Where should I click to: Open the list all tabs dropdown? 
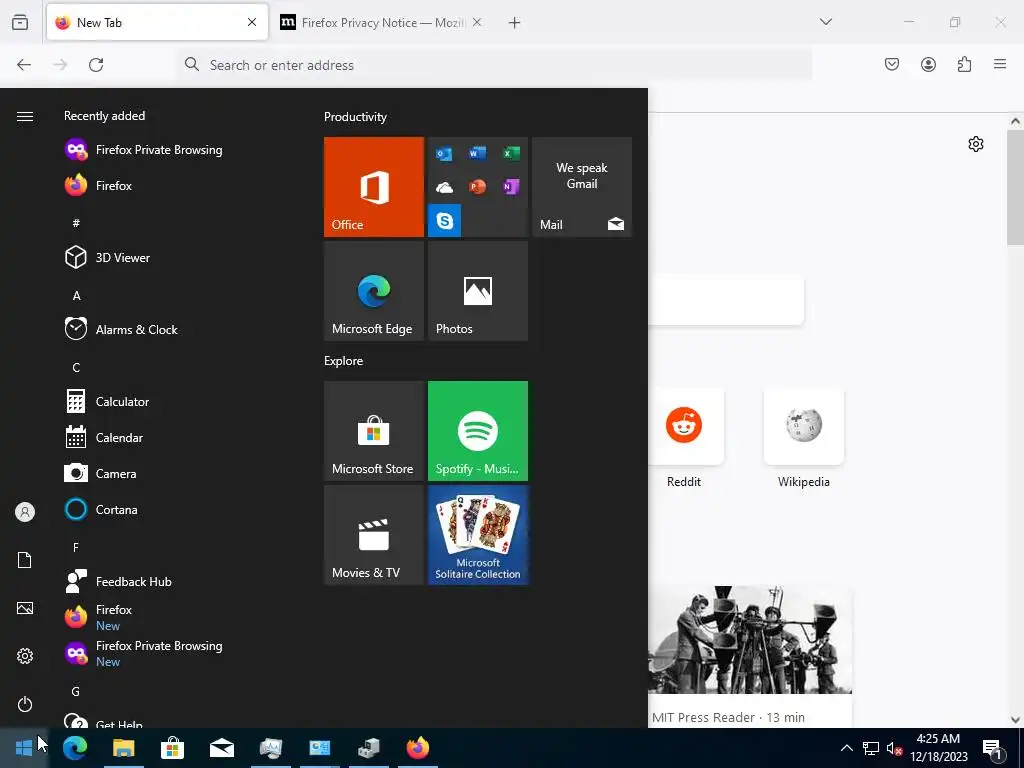[x=825, y=22]
